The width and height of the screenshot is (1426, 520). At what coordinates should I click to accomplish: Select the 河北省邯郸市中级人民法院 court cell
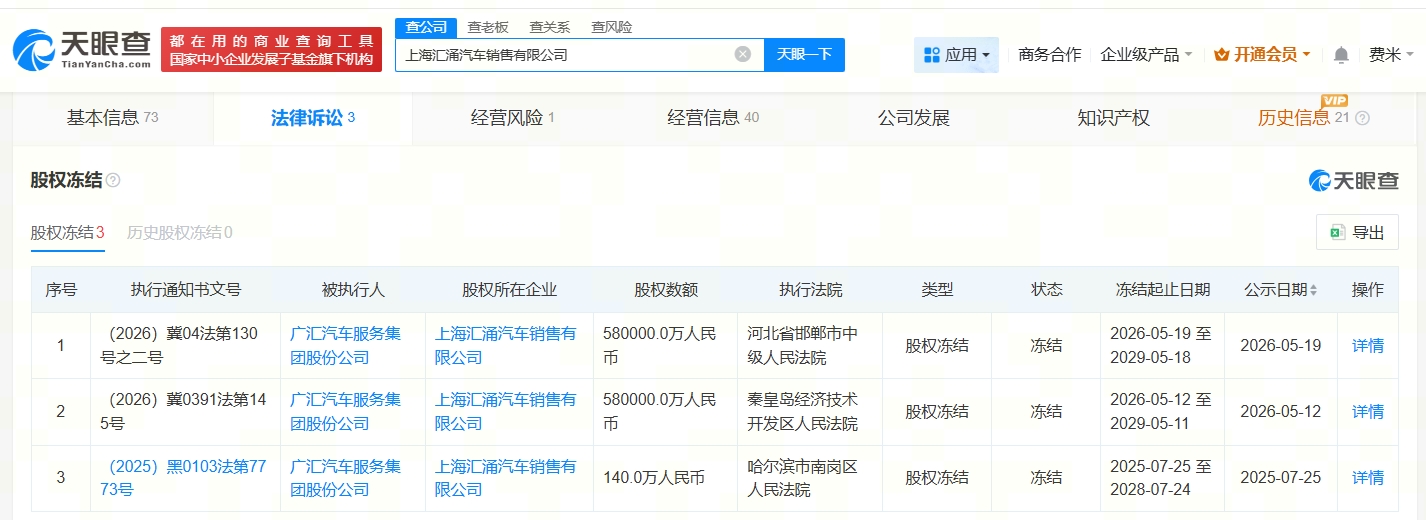point(811,346)
